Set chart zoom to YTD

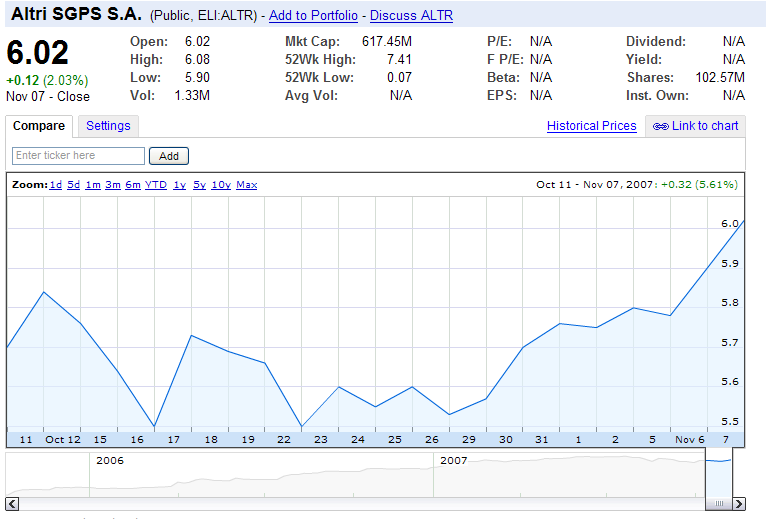coord(156,185)
